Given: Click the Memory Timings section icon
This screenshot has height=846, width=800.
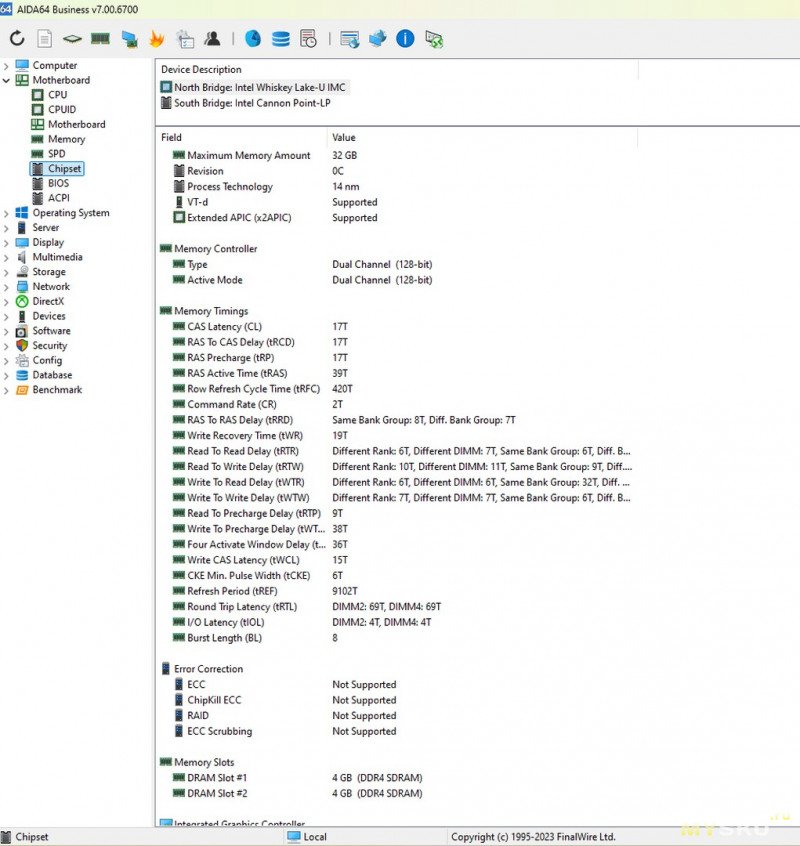Looking at the screenshot, I should pyautogui.click(x=166, y=311).
